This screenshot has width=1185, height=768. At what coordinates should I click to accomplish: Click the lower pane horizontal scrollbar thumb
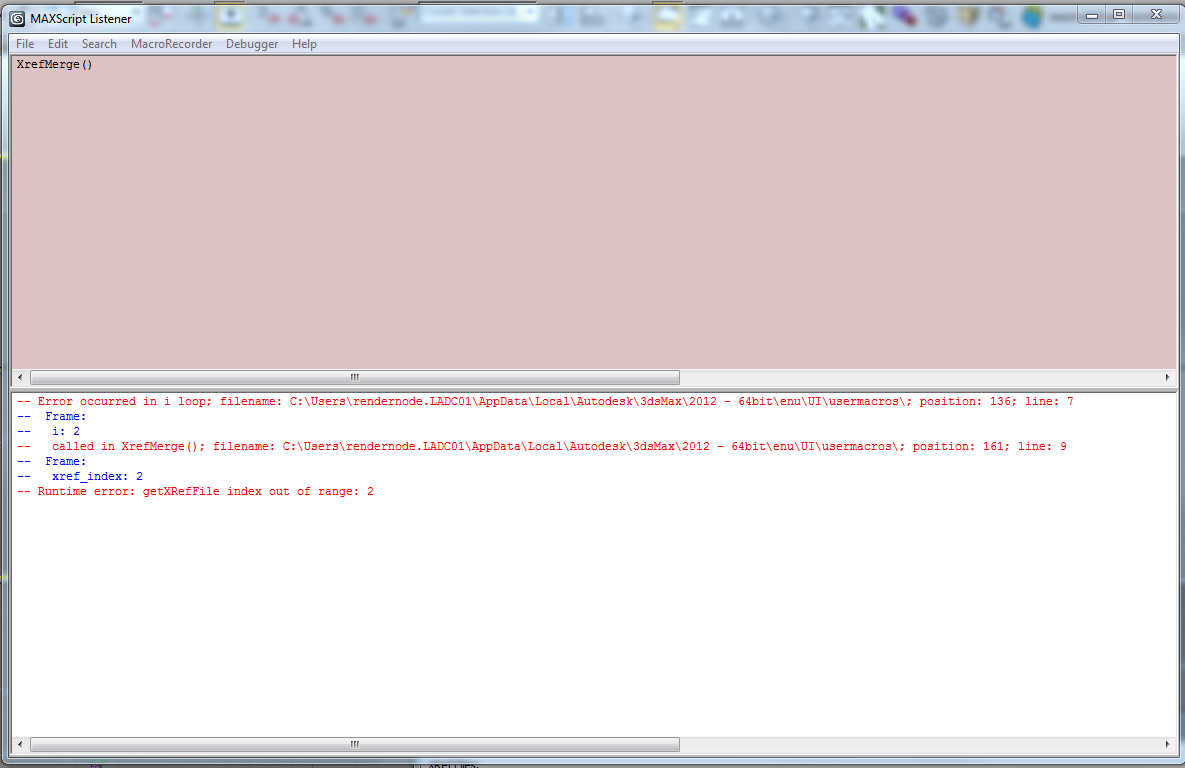[x=354, y=745]
